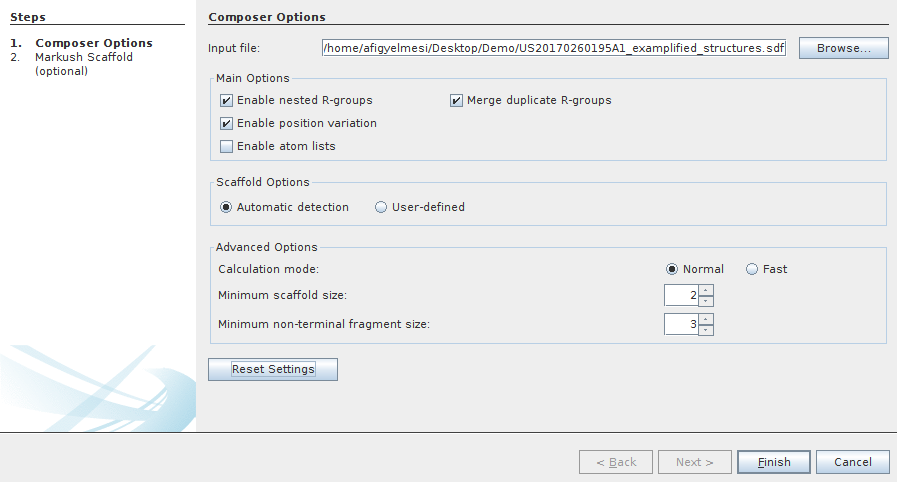Choose User-defined scaffold option
Viewport: 897px width, 482px height.
point(381,207)
